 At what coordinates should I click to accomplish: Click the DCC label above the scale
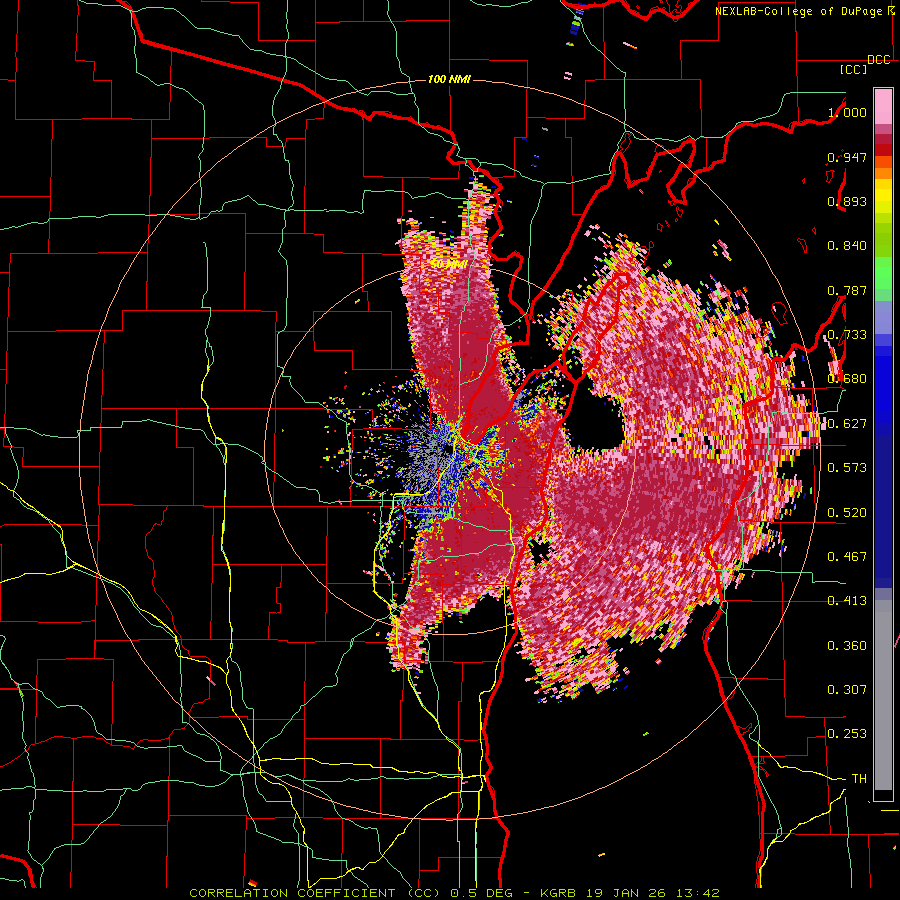[x=879, y=60]
